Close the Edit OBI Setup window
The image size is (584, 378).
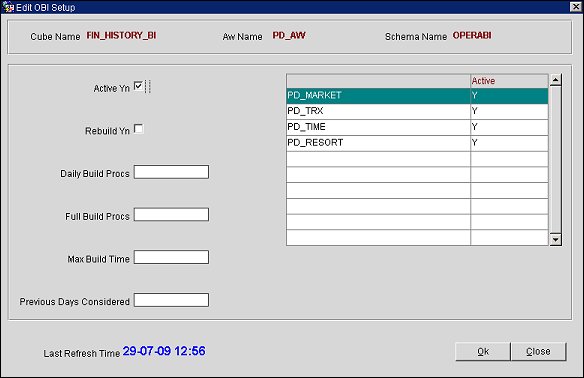point(575,7)
